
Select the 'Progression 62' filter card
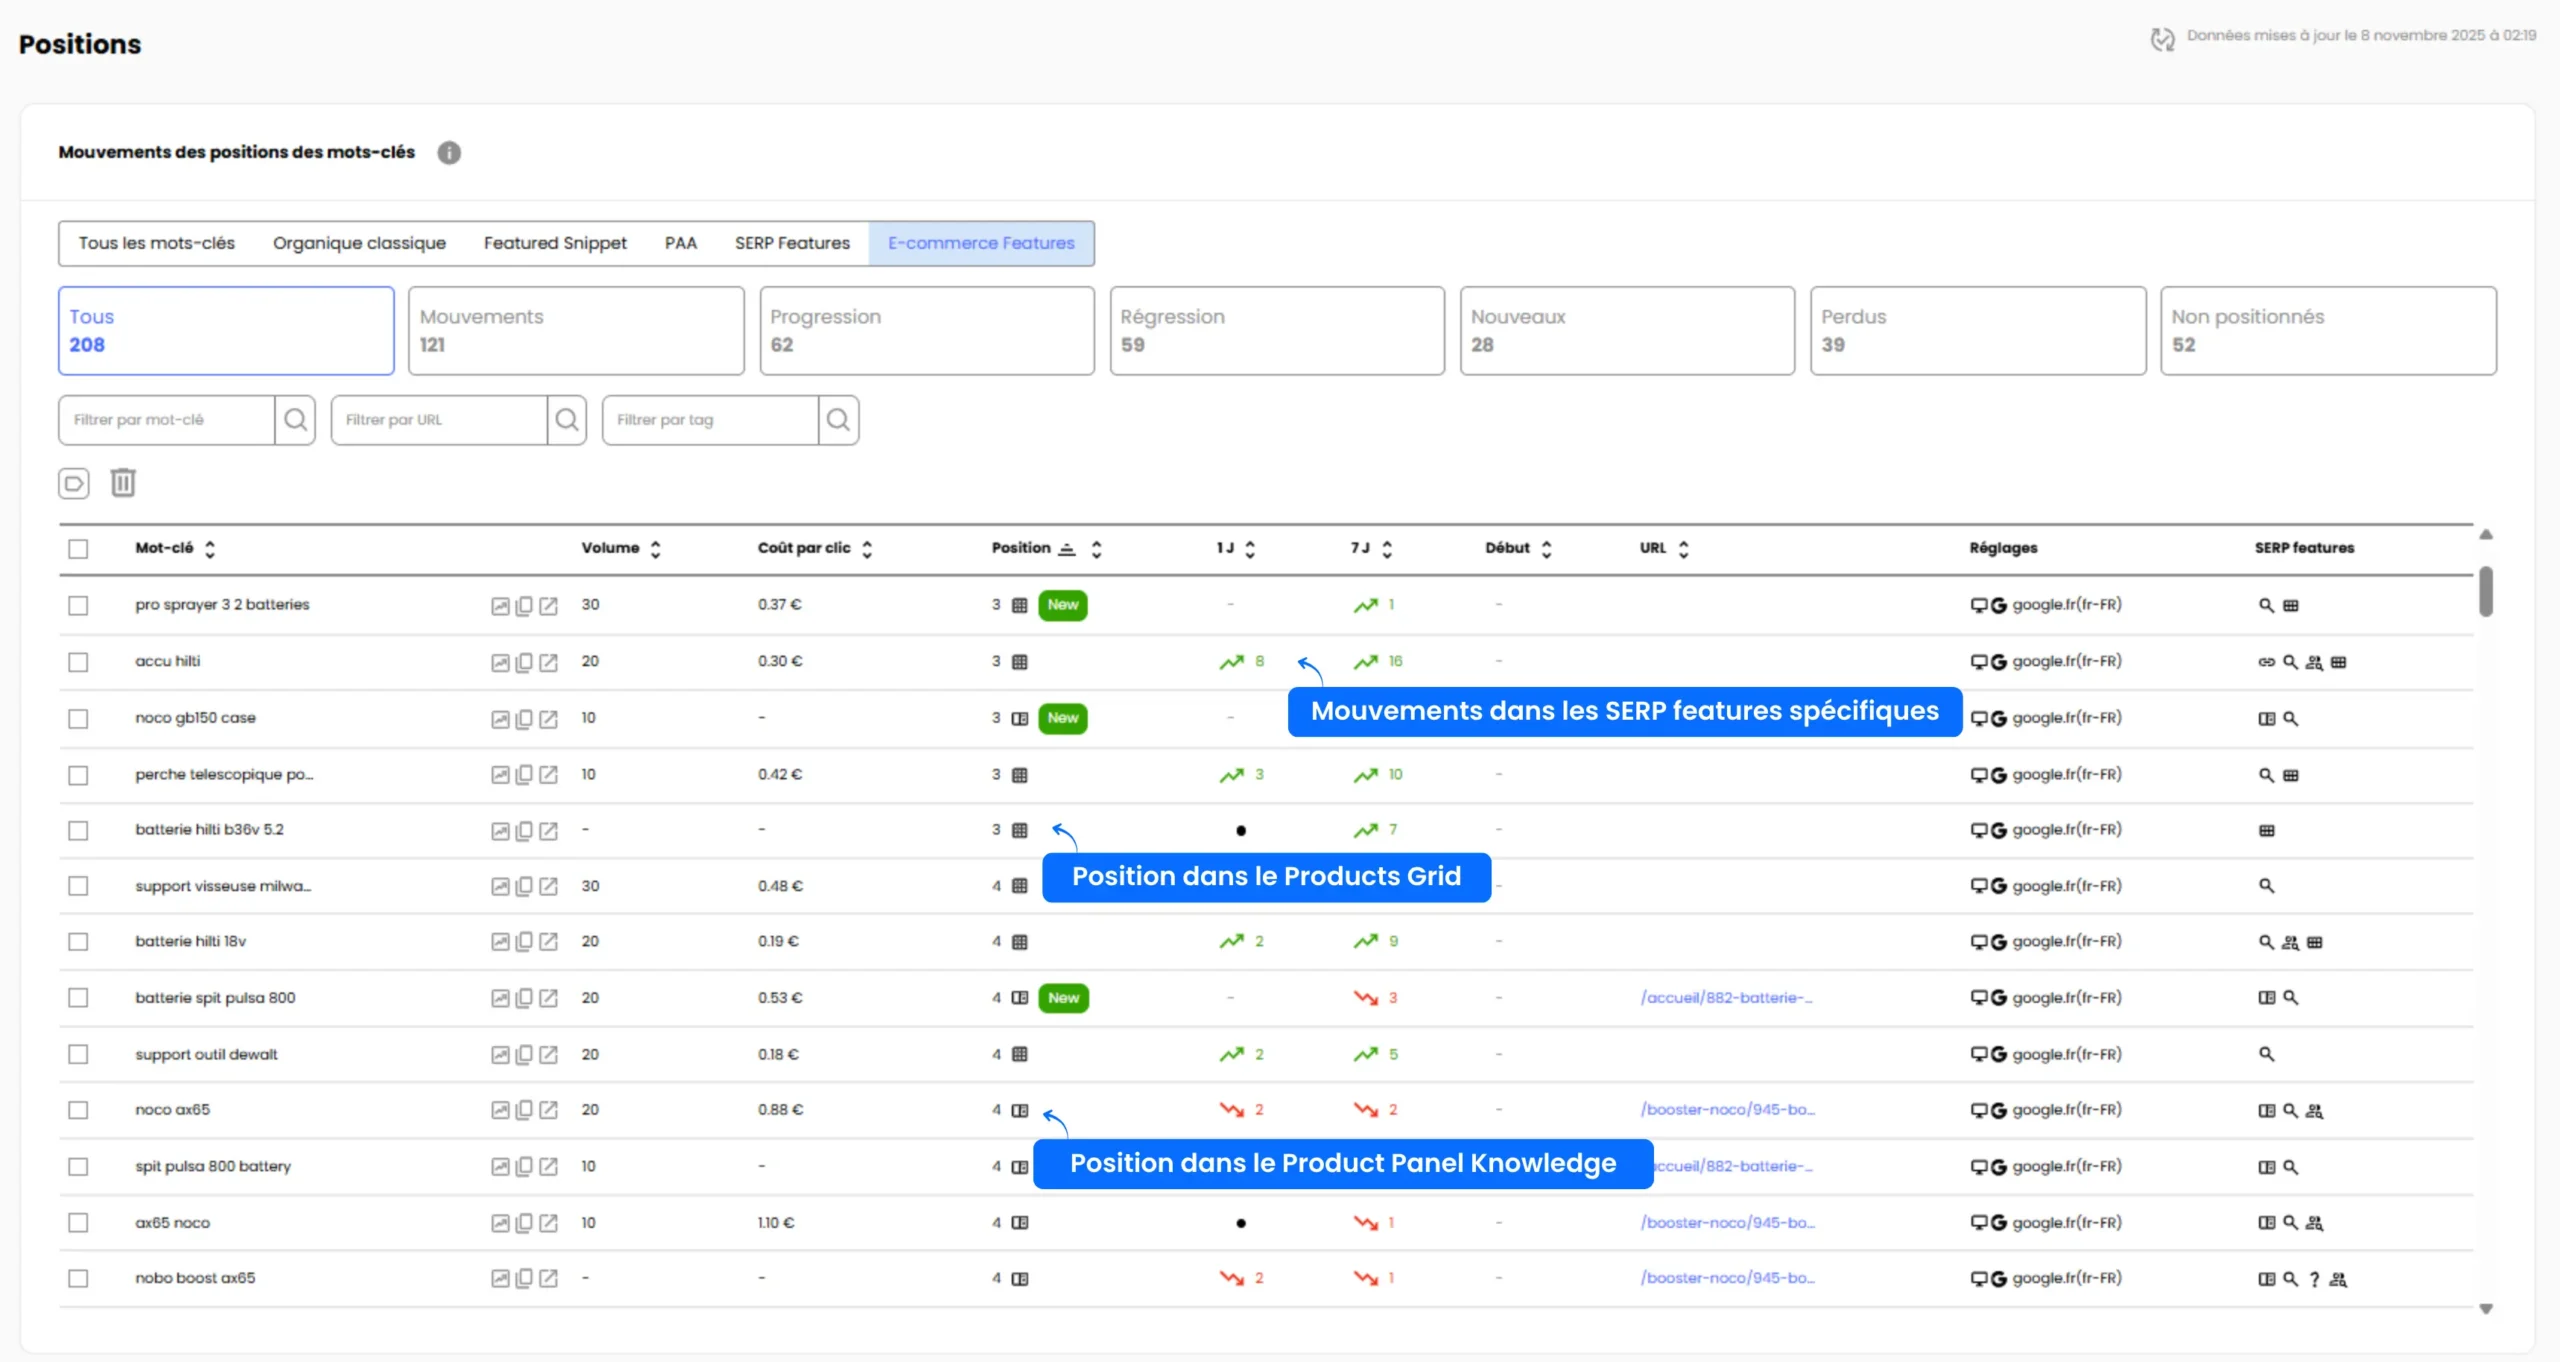click(x=925, y=330)
